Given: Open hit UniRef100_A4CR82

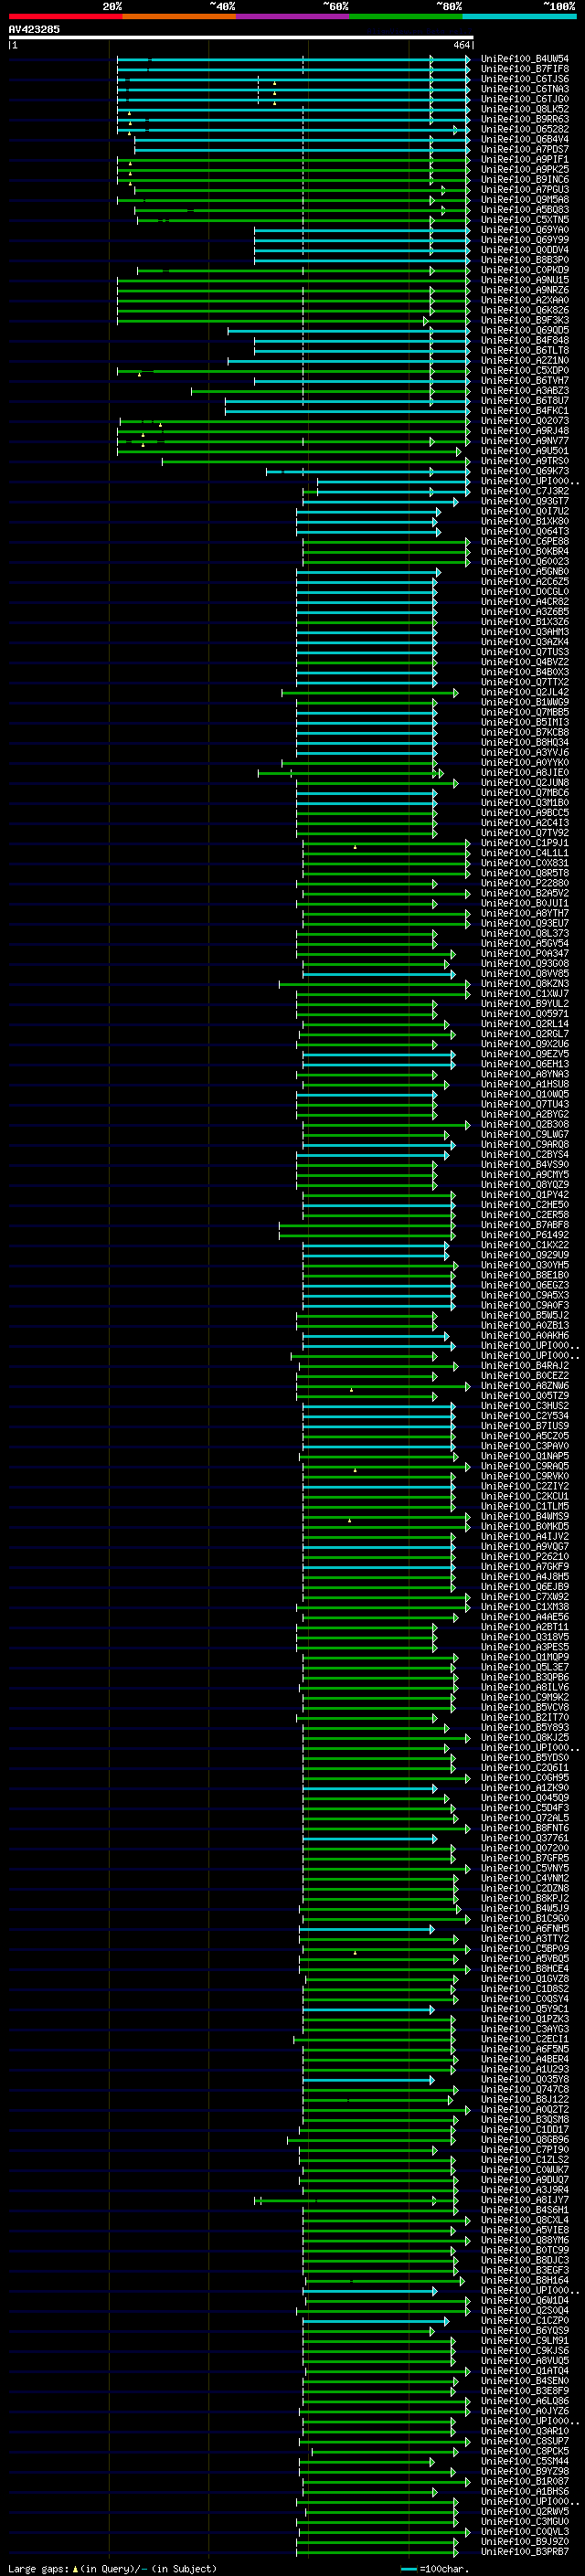Looking at the screenshot, I should 525,602.
